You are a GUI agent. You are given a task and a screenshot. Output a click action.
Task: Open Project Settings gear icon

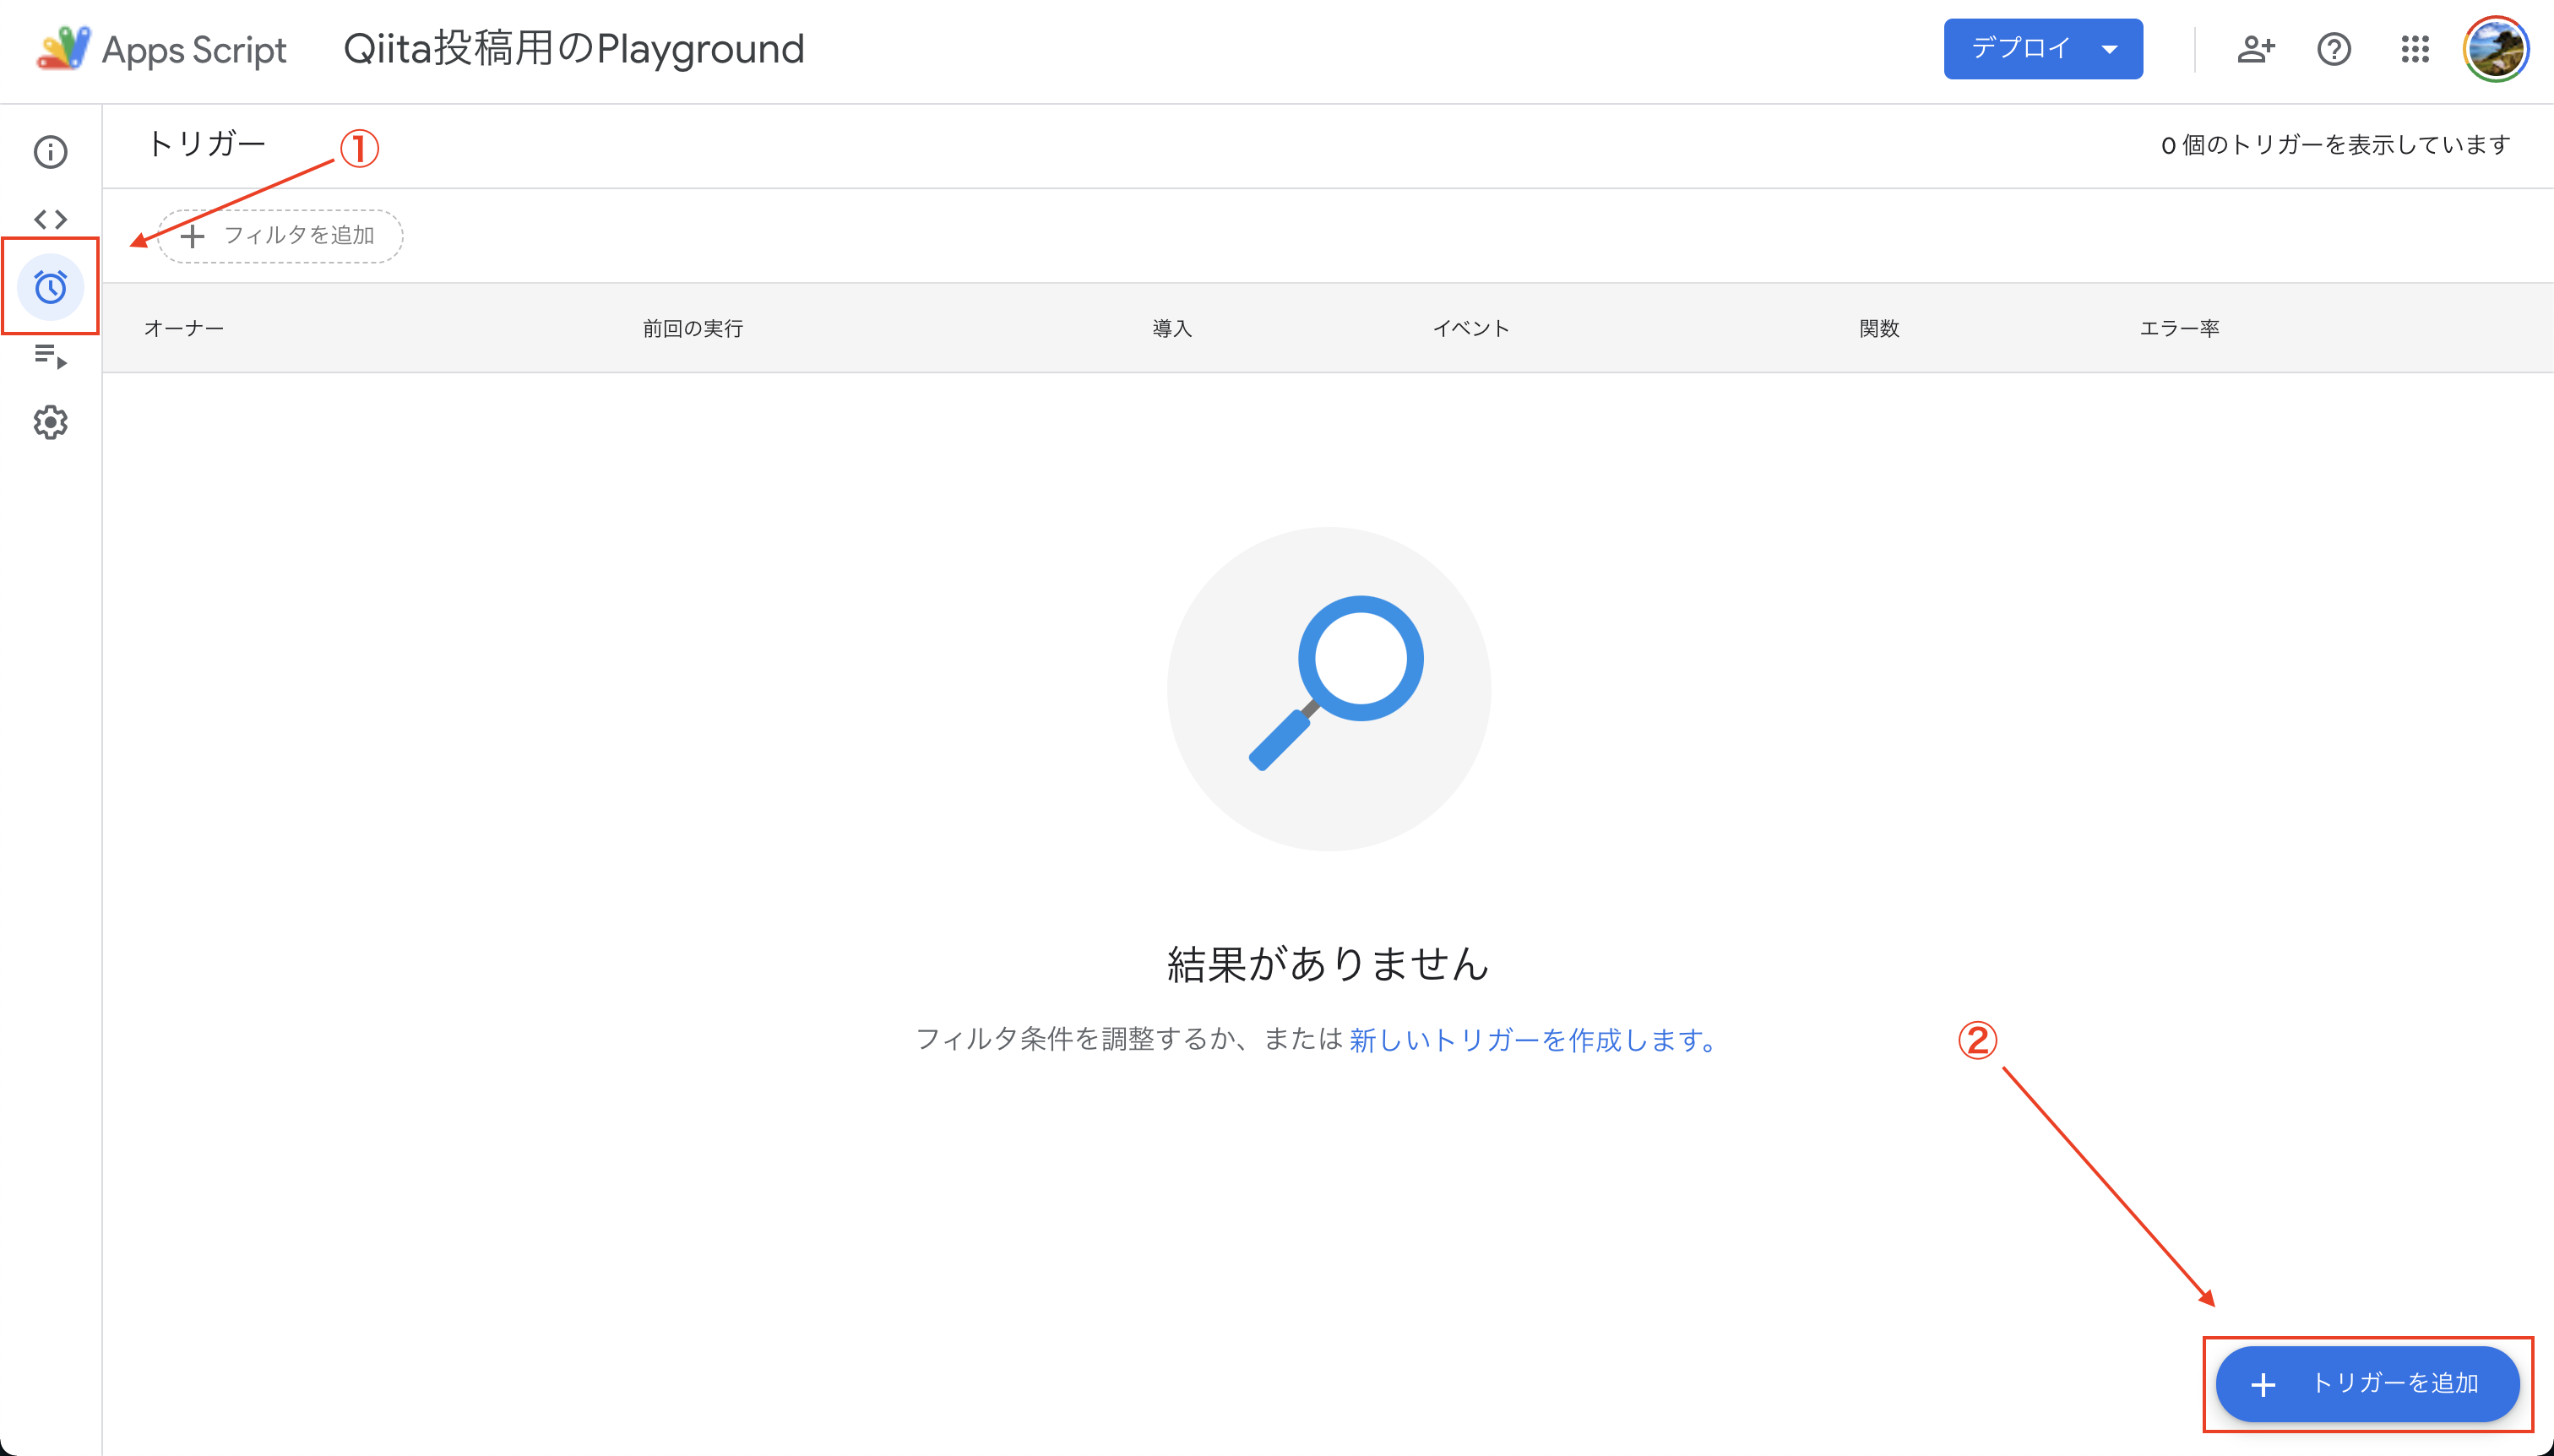[50, 422]
